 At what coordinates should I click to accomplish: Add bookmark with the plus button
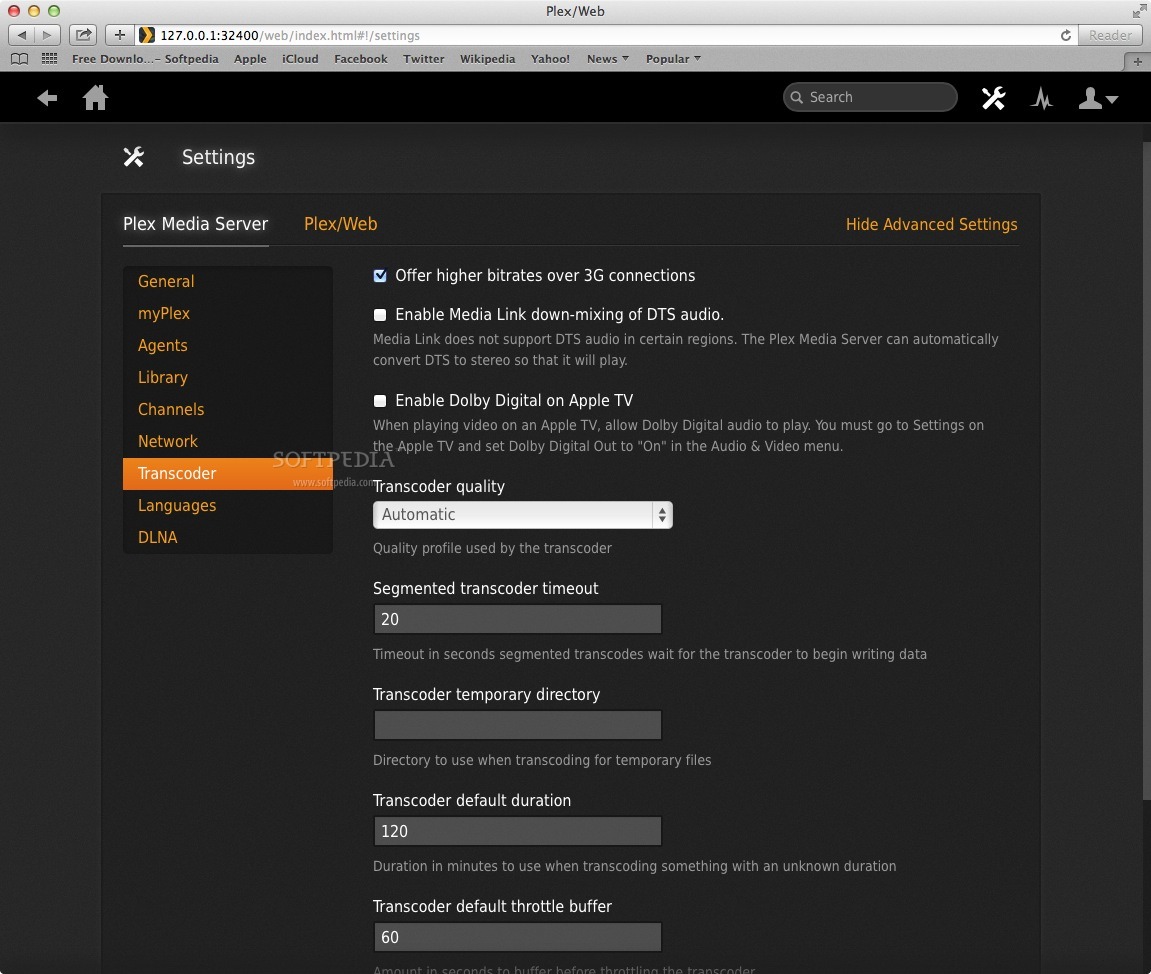pyautogui.click(x=120, y=34)
